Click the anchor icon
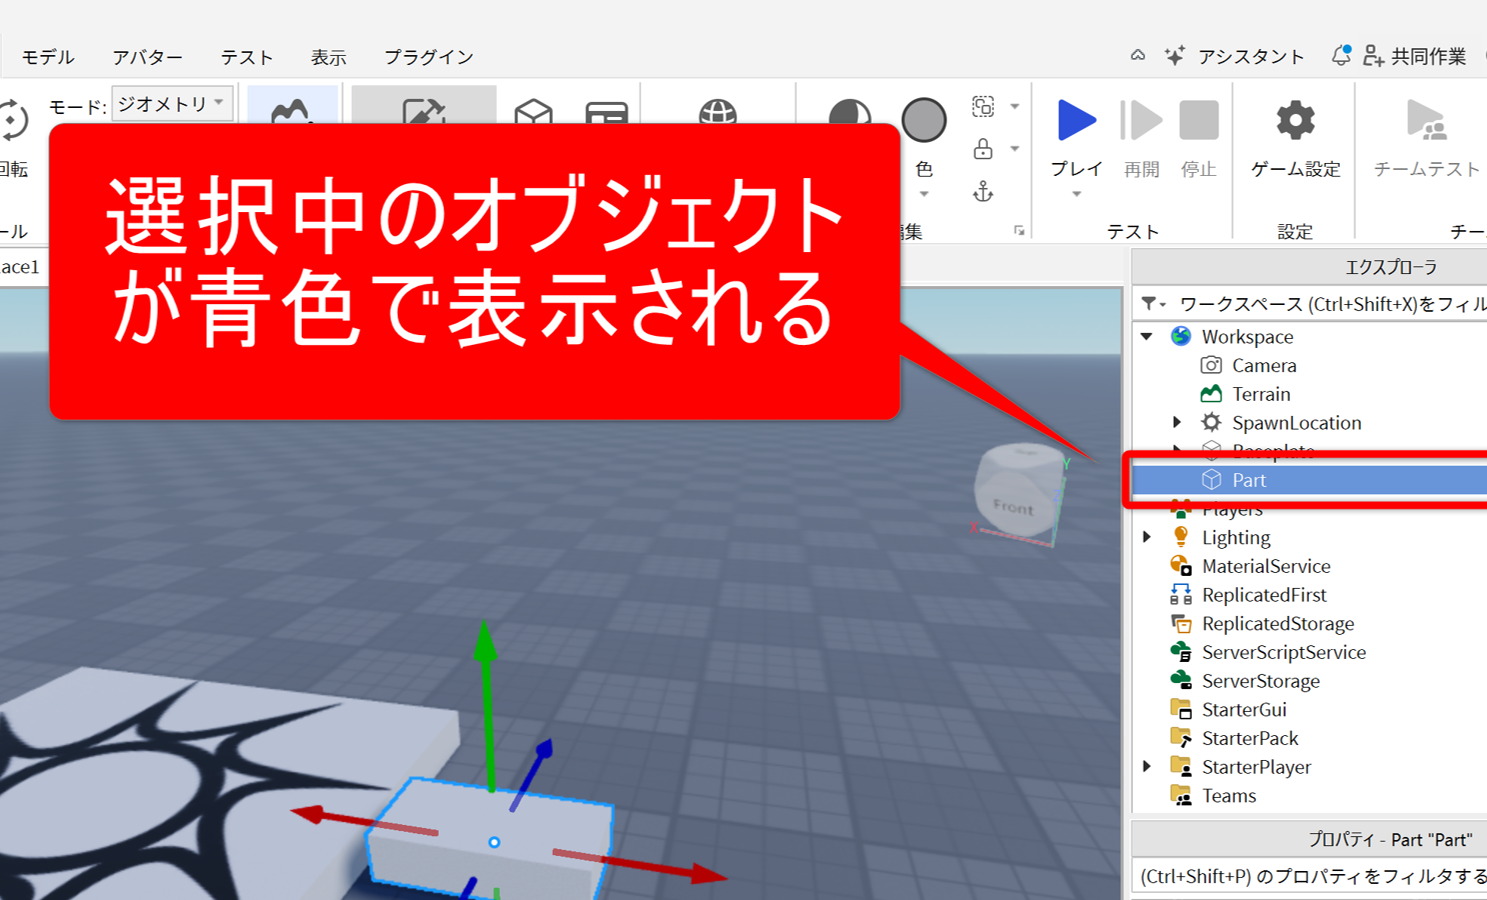 pos(983,192)
